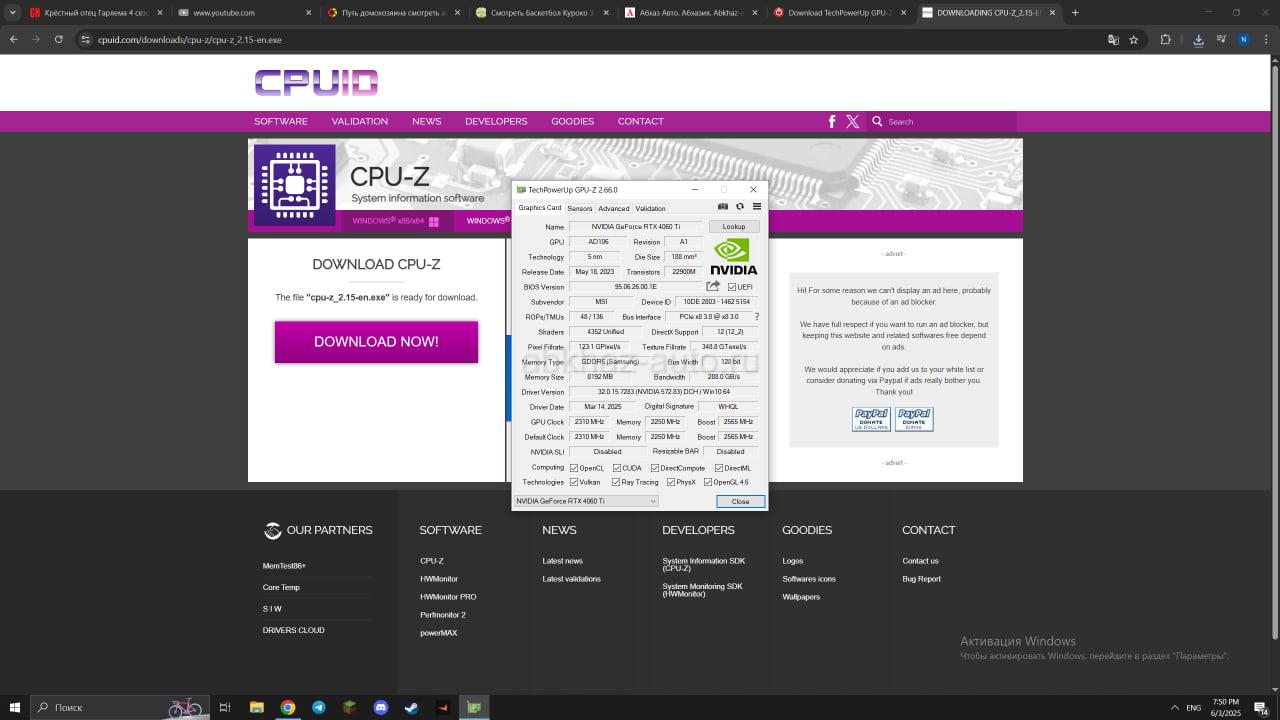Click the PayPal donate US dollars button

point(871,419)
